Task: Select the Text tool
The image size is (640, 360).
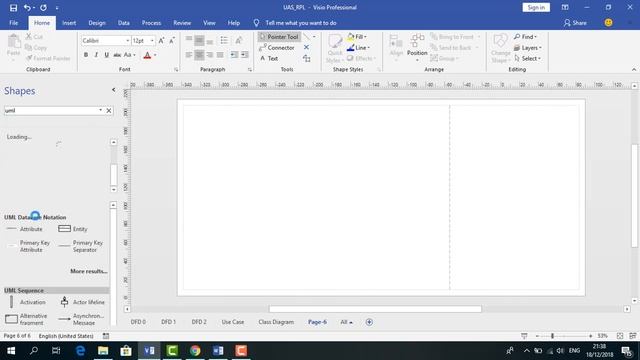Action: [269, 58]
